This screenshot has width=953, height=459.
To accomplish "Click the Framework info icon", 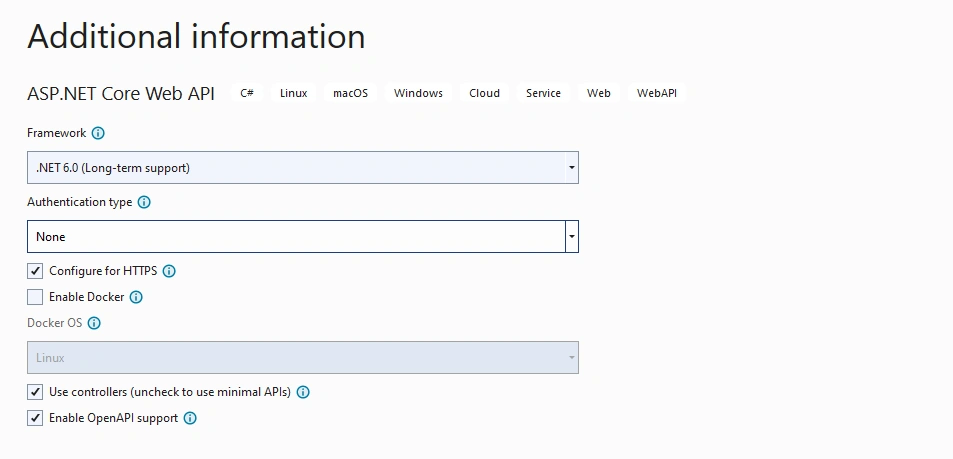I will pyautogui.click(x=98, y=133).
